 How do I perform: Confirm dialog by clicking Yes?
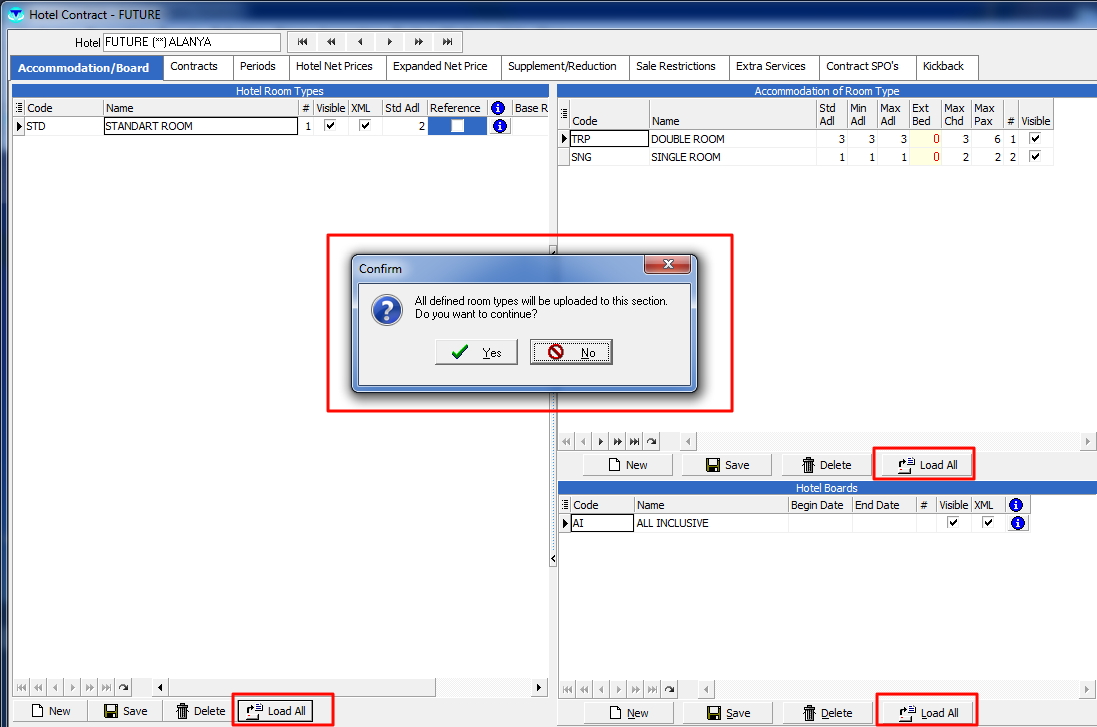(x=476, y=352)
